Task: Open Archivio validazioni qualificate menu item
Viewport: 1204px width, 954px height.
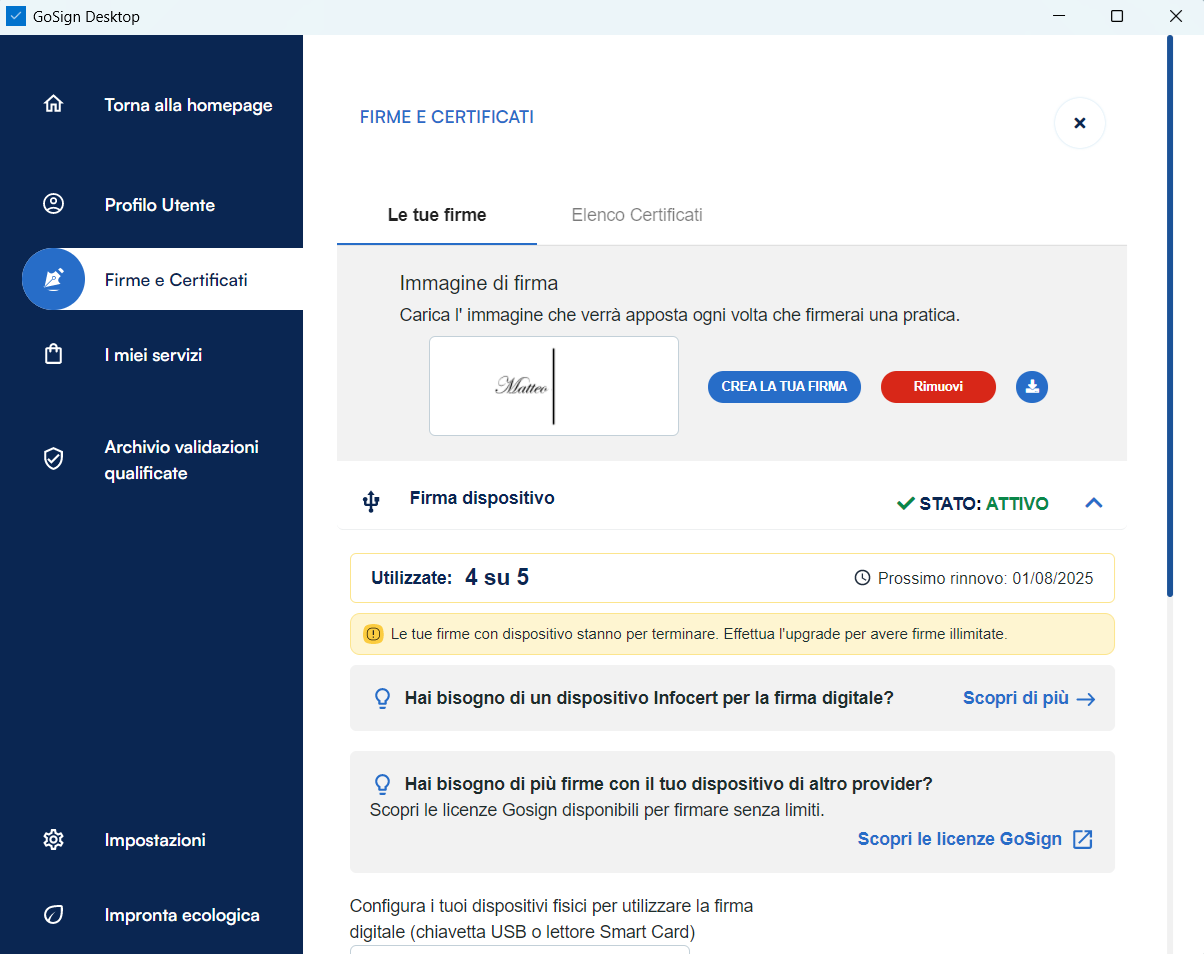Action: [x=181, y=460]
